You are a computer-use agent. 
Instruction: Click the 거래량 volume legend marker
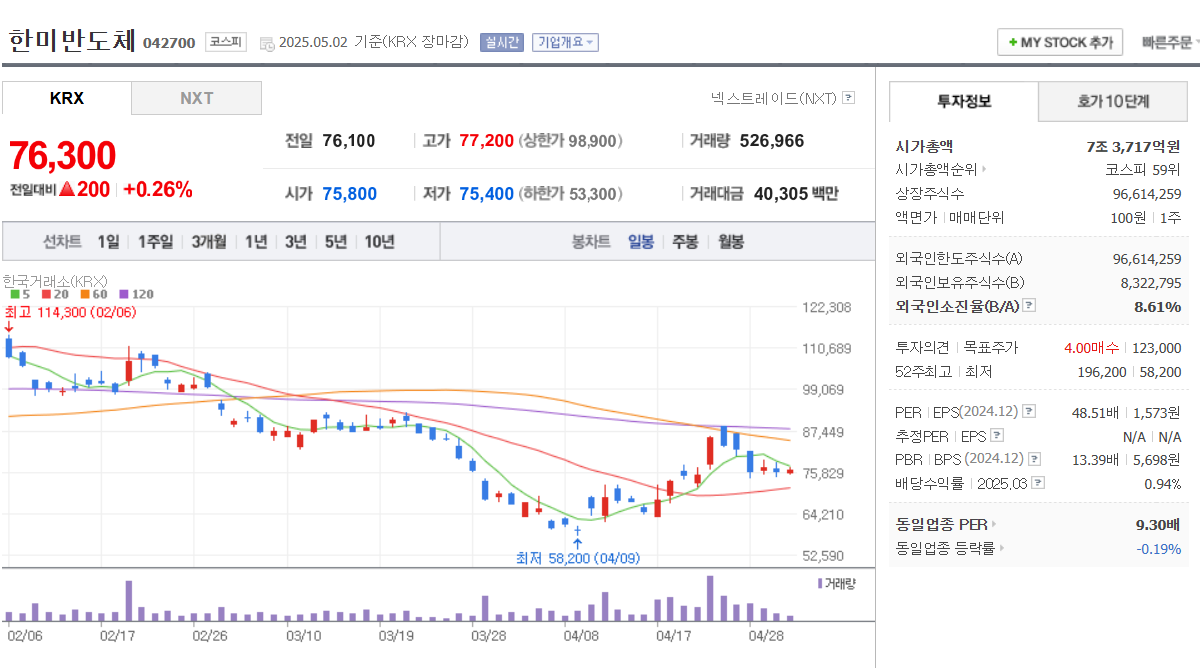pos(820,582)
